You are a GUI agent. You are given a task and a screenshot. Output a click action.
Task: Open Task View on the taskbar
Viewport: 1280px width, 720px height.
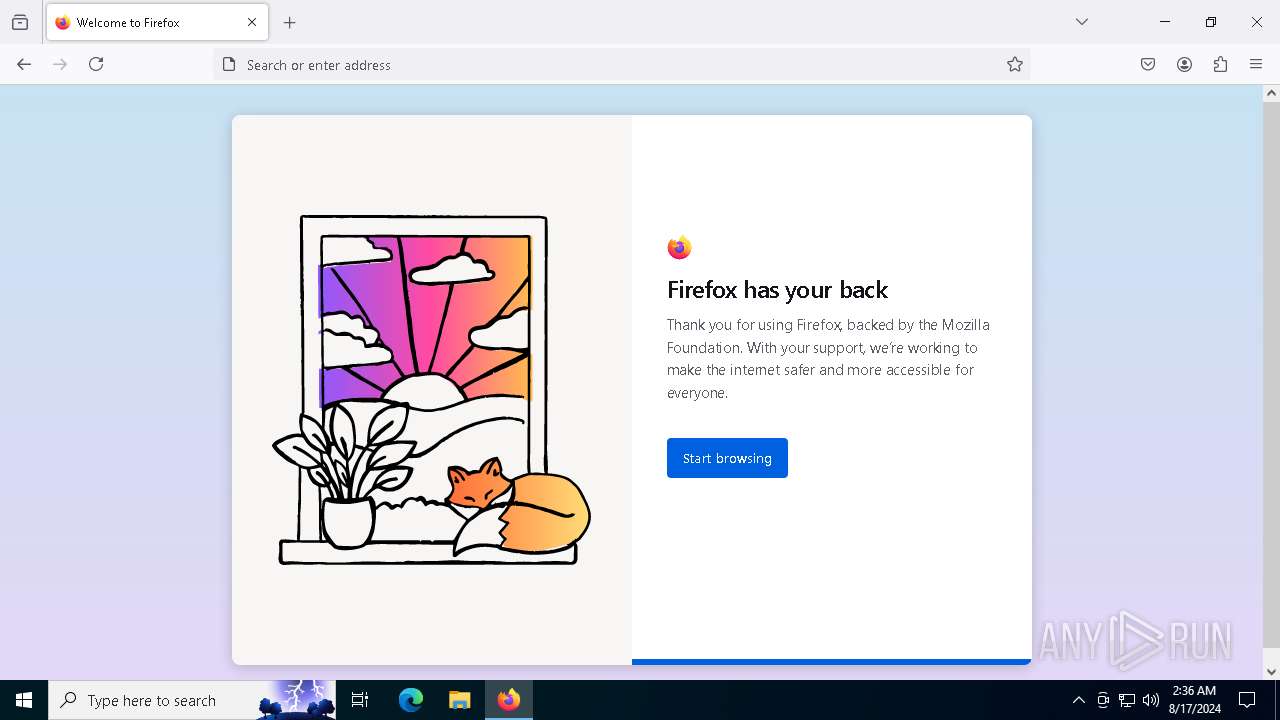tap(360, 700)
